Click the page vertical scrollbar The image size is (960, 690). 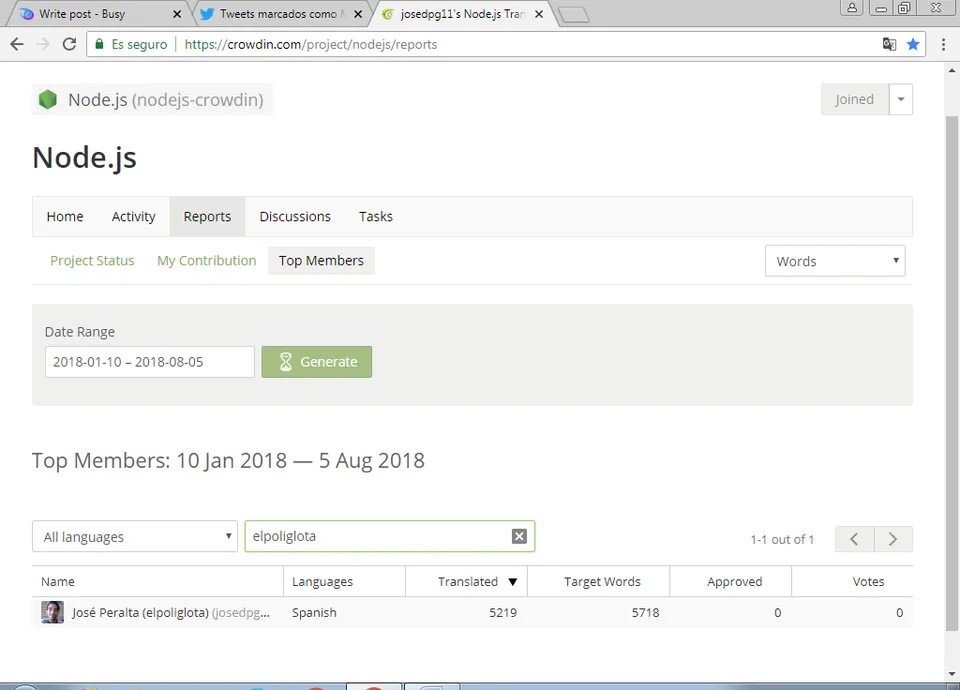pyautogui.click(x=951, y=373)
